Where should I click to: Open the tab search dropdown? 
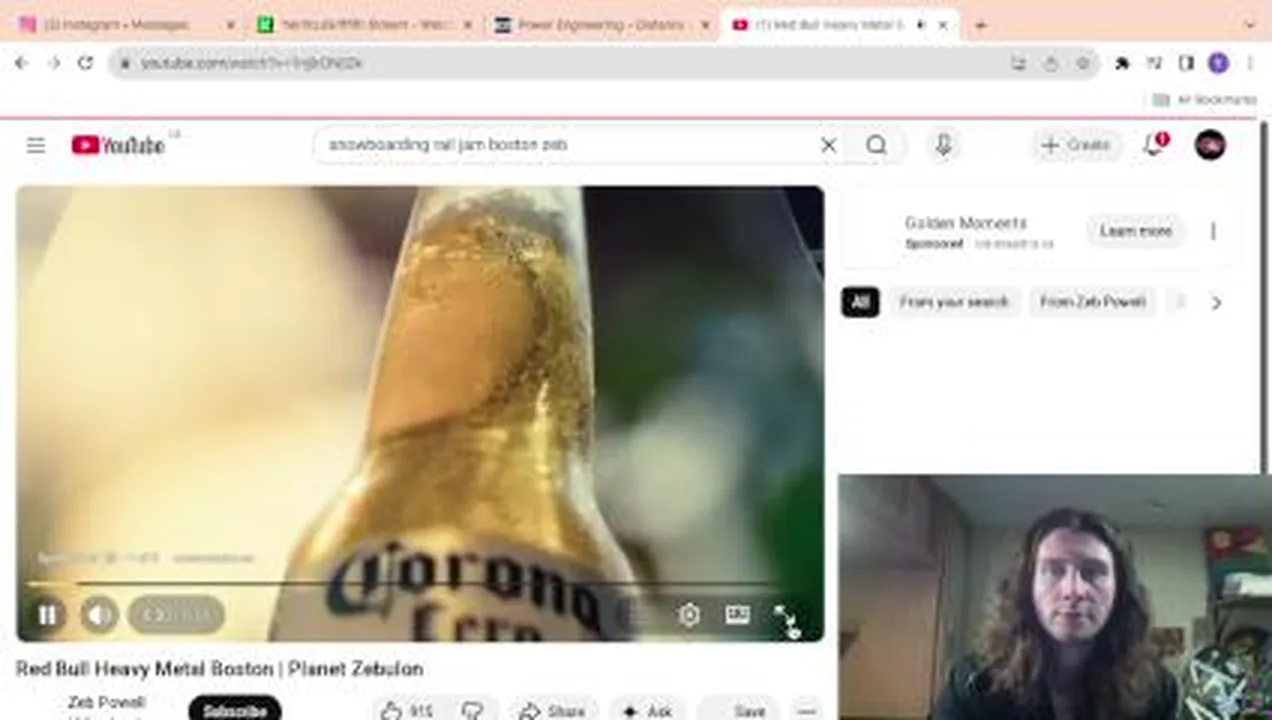click(1250, 25)
